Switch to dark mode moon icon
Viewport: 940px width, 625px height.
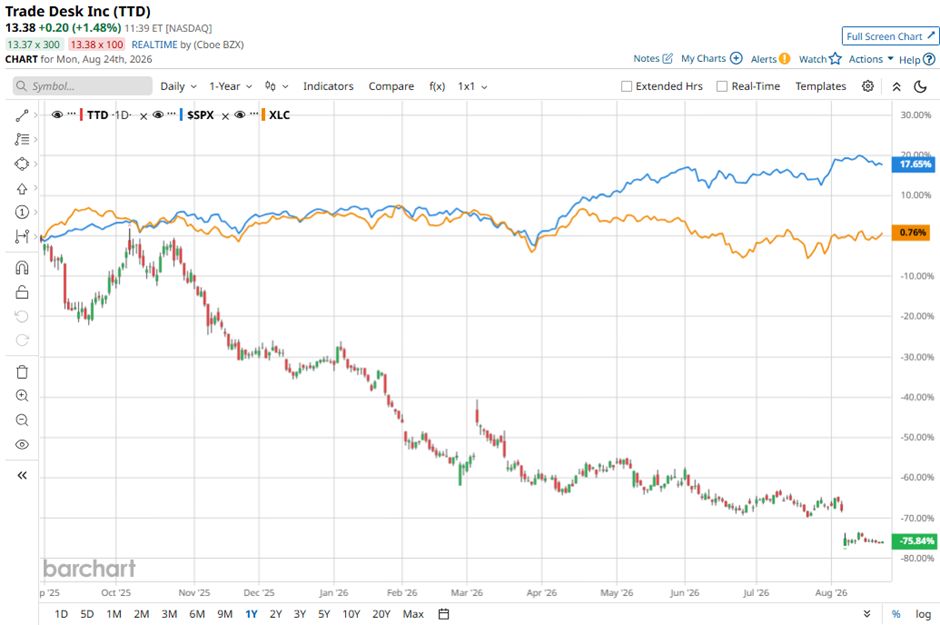920,87
